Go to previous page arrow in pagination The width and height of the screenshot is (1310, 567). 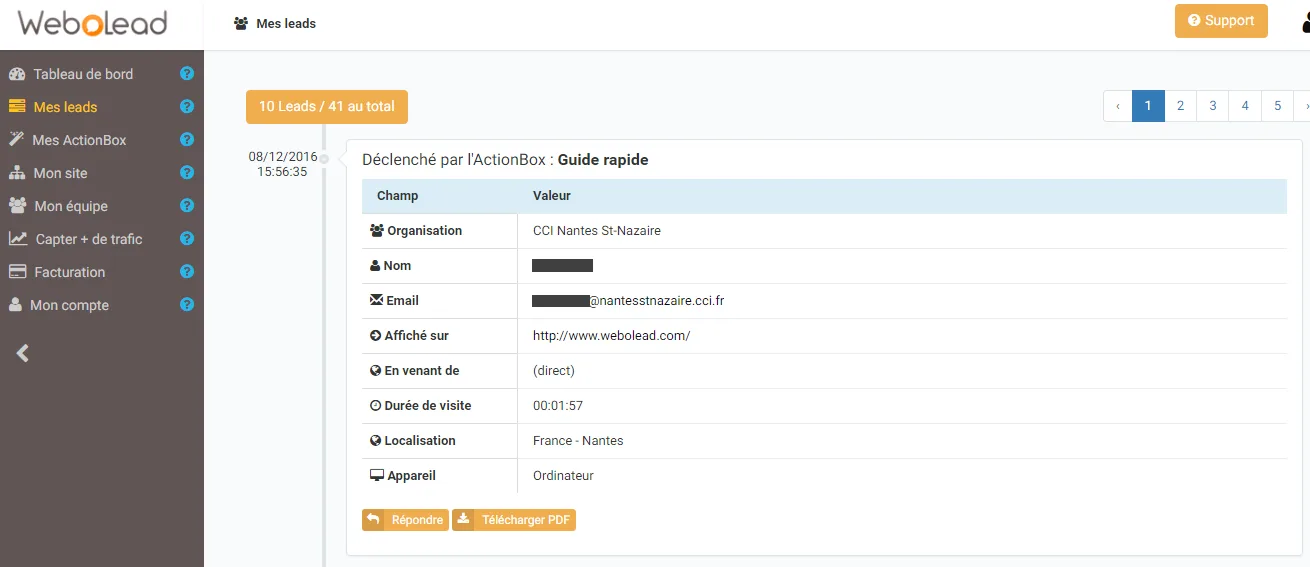1118,106
